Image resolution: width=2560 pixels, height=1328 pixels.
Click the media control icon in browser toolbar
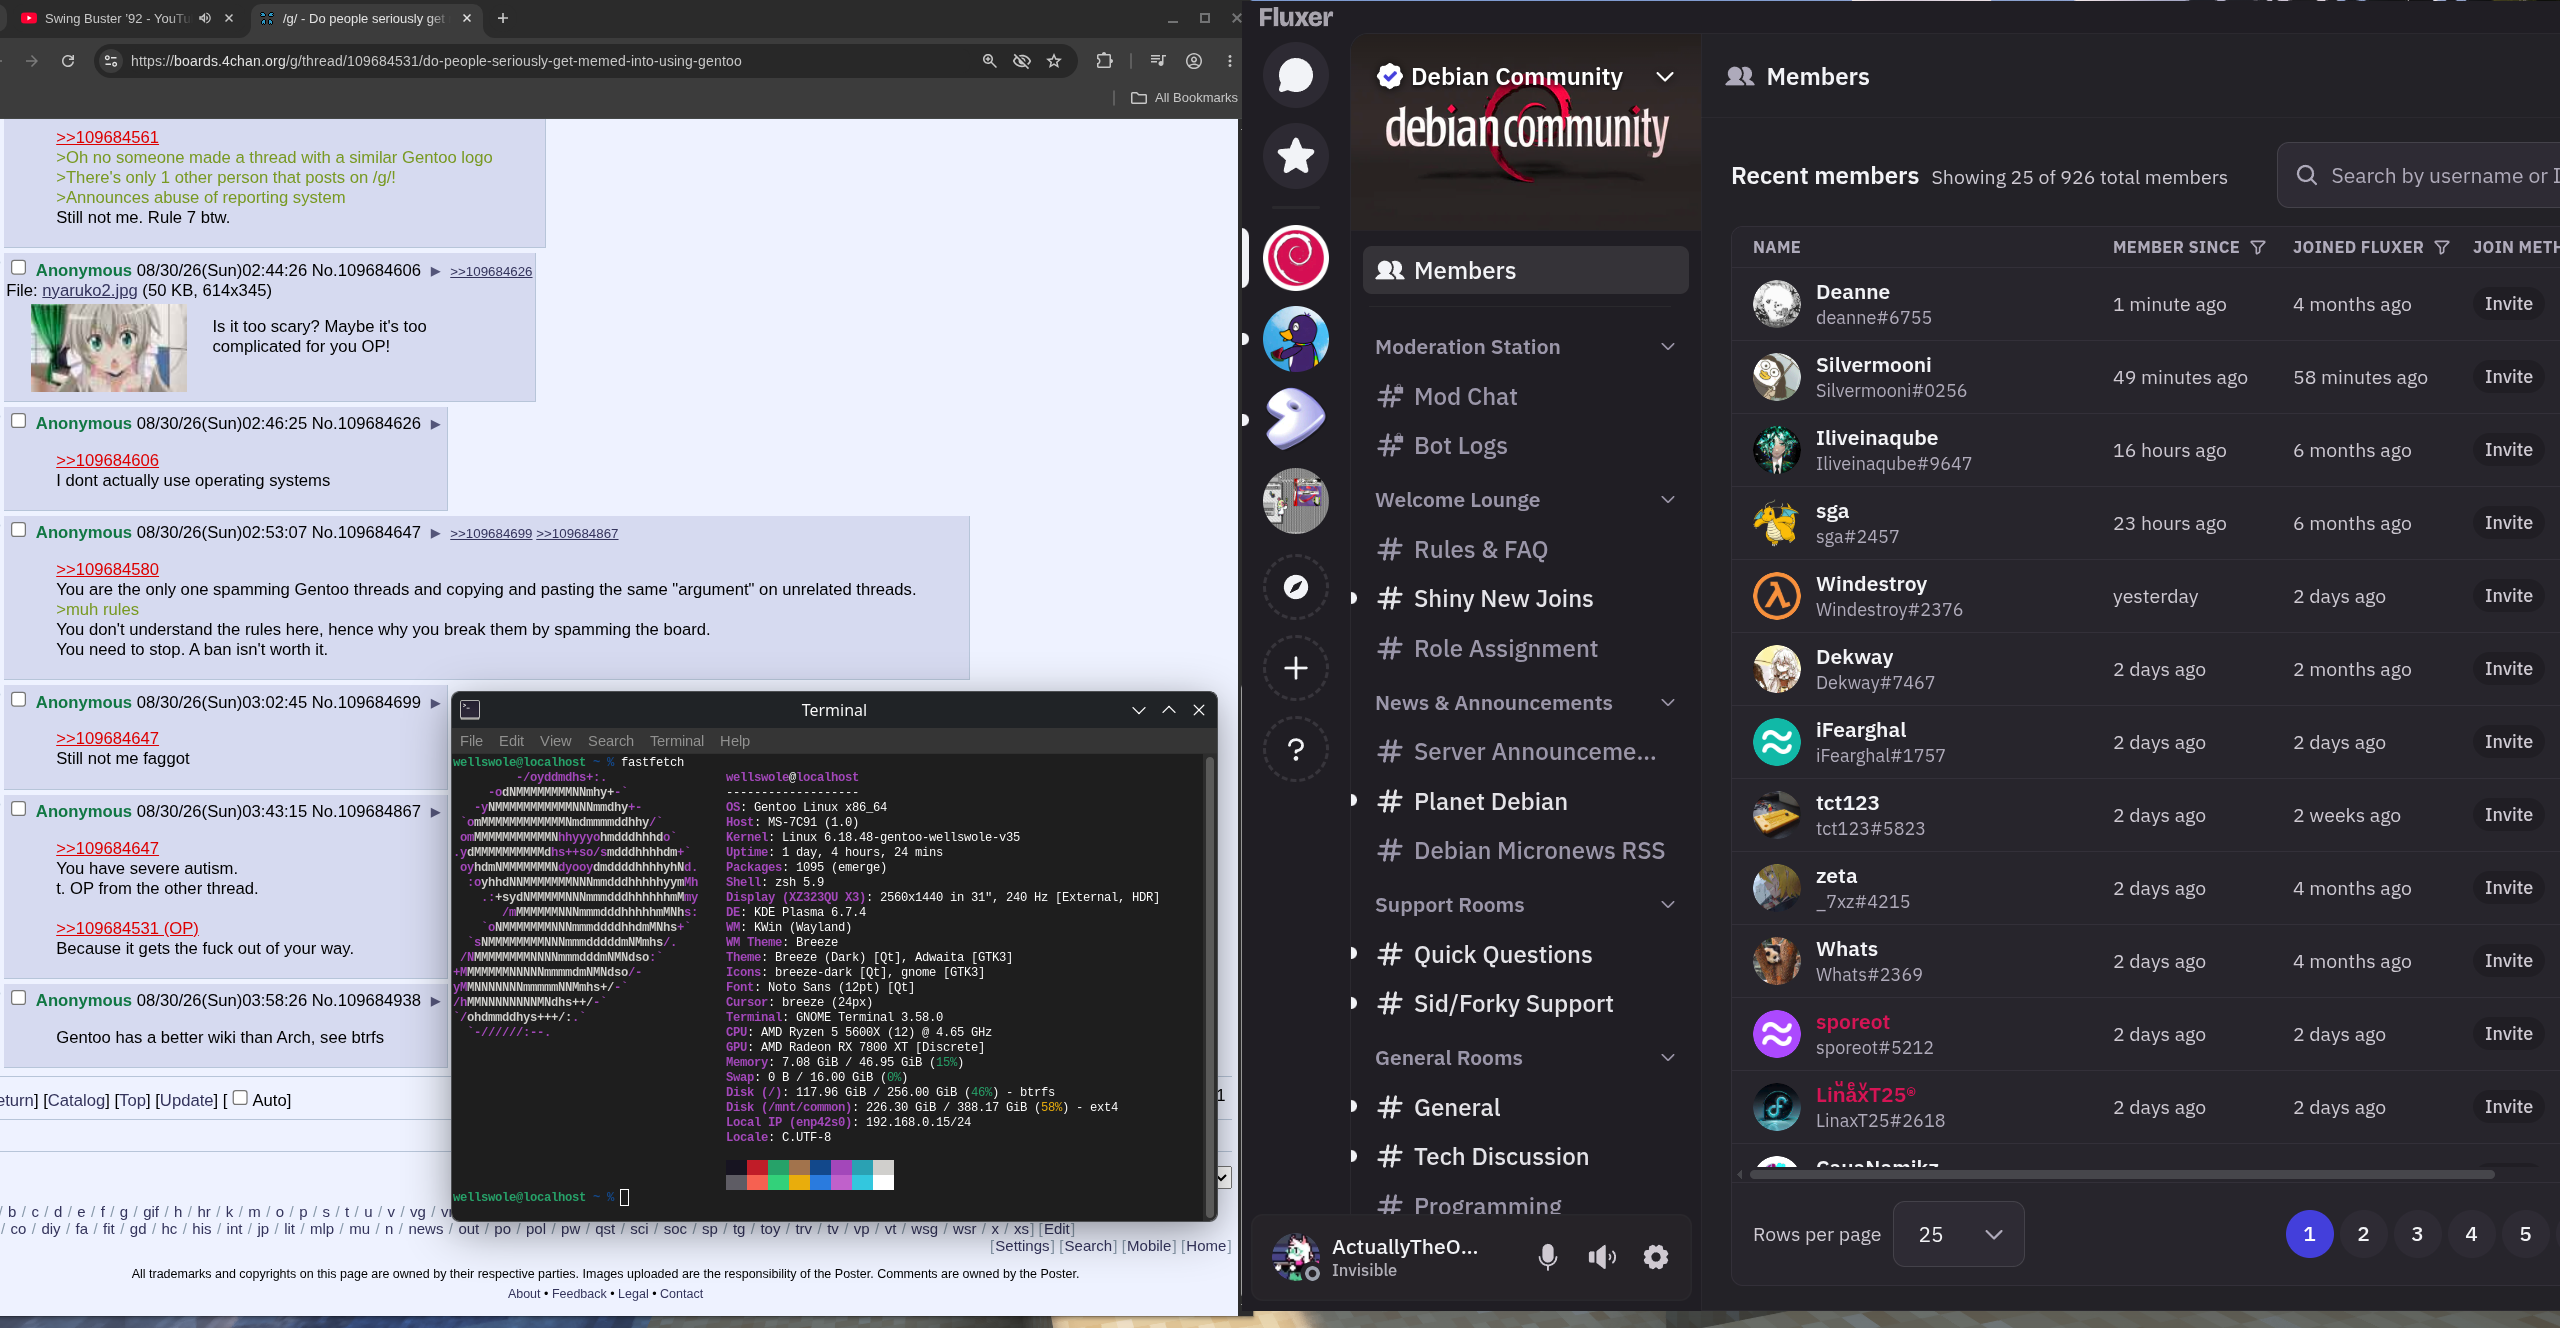click(1158, 61)
